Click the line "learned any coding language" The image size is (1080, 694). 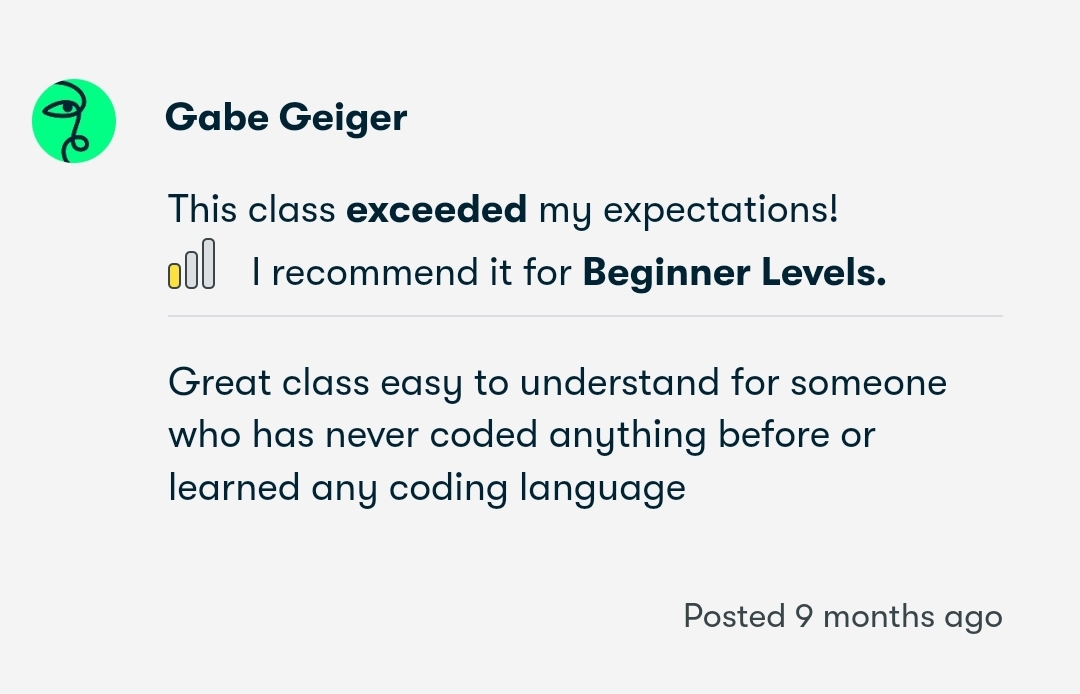tap(426, 488)
